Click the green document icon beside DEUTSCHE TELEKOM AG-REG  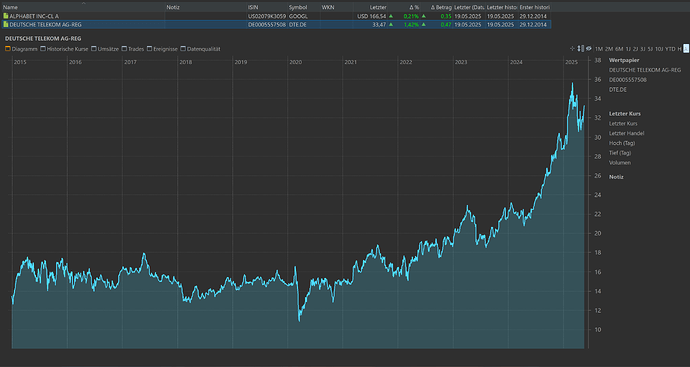[x=6, y=25]
